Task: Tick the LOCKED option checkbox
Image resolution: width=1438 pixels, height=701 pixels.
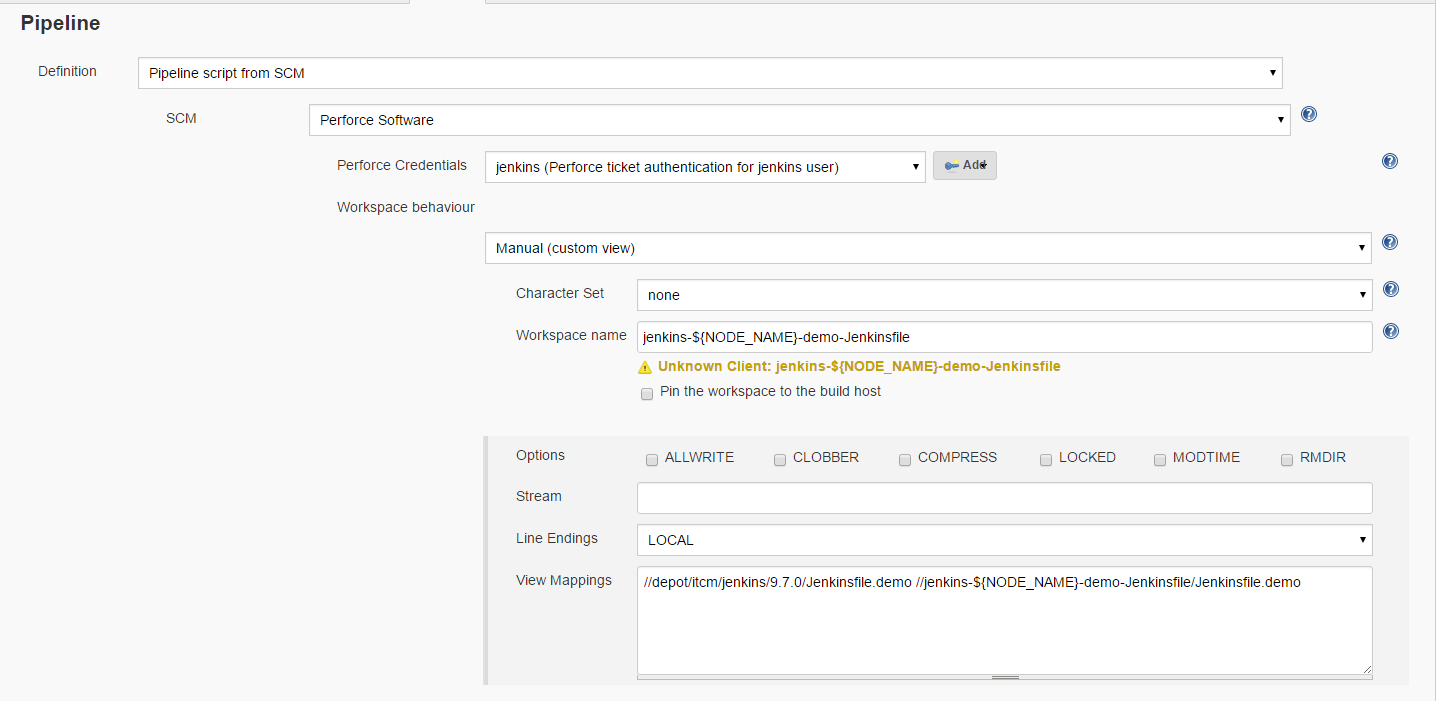Action: pyautogui.click(x=1046, y=460)
